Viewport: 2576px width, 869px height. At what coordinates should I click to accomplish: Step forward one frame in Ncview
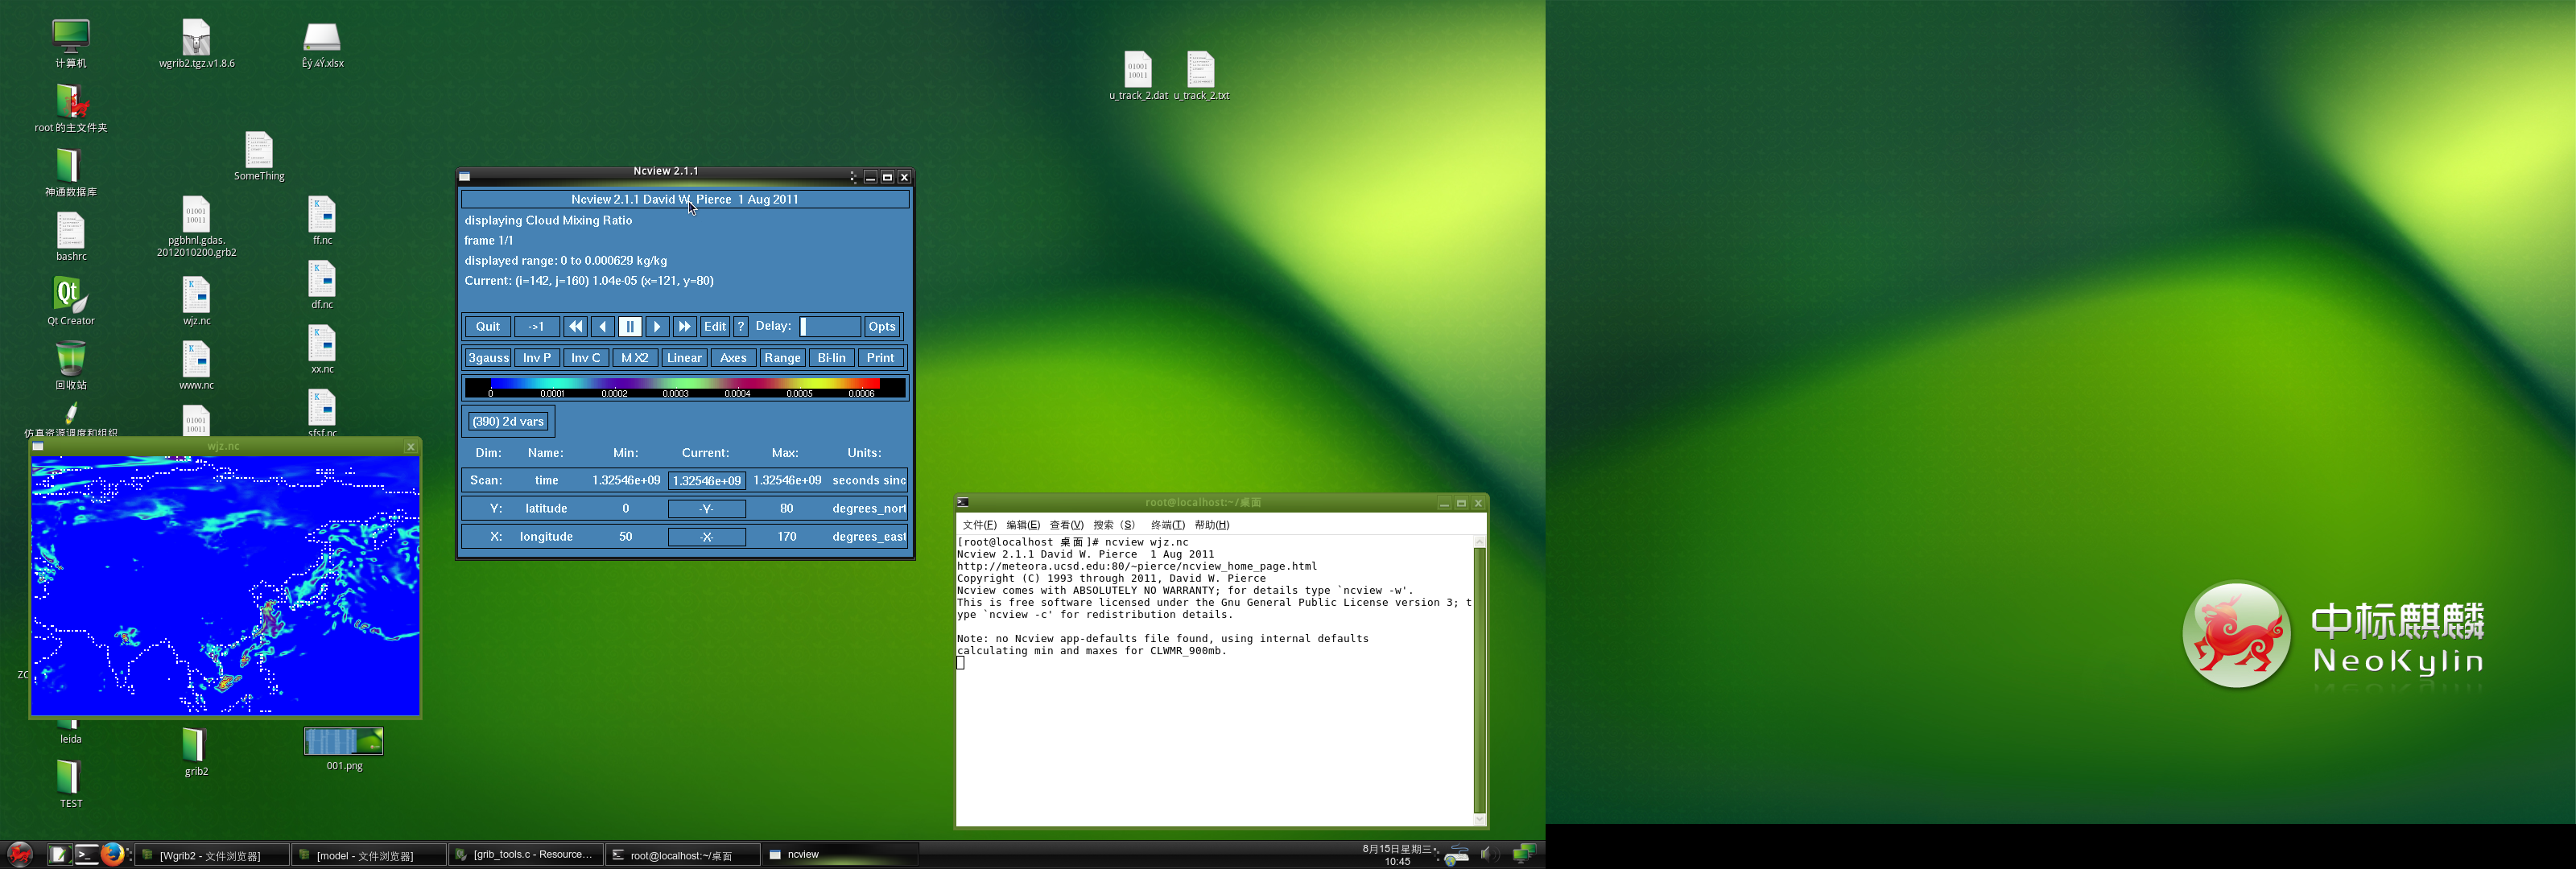[x=657, y=326]
